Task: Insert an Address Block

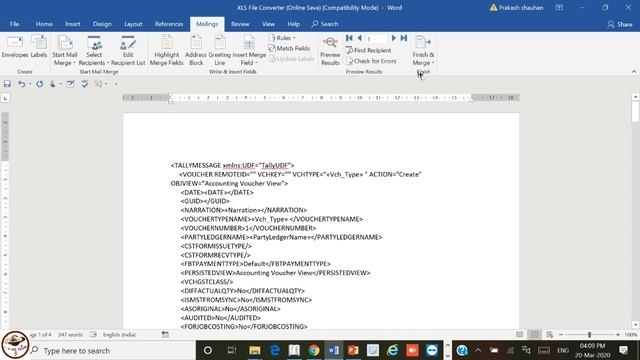Action: click(196, 51)
